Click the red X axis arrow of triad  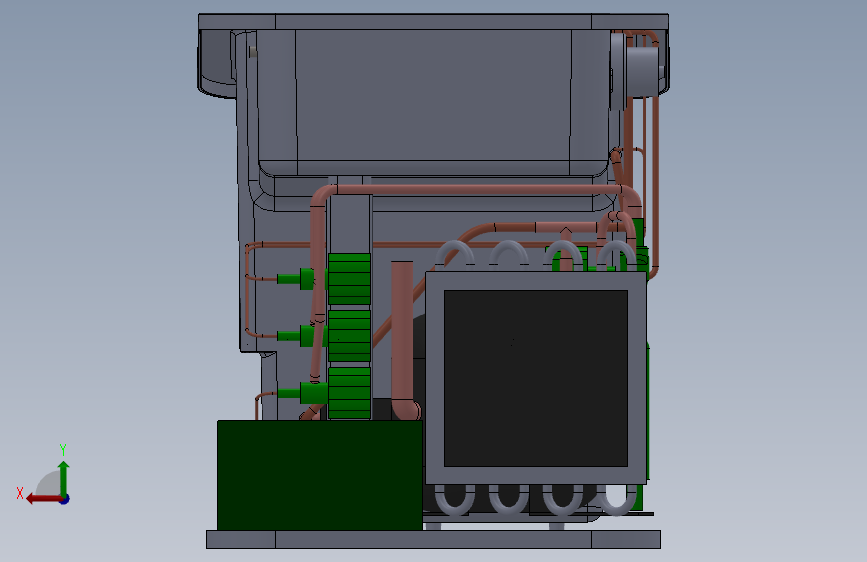pyautogui.click(x=43, y=499)
